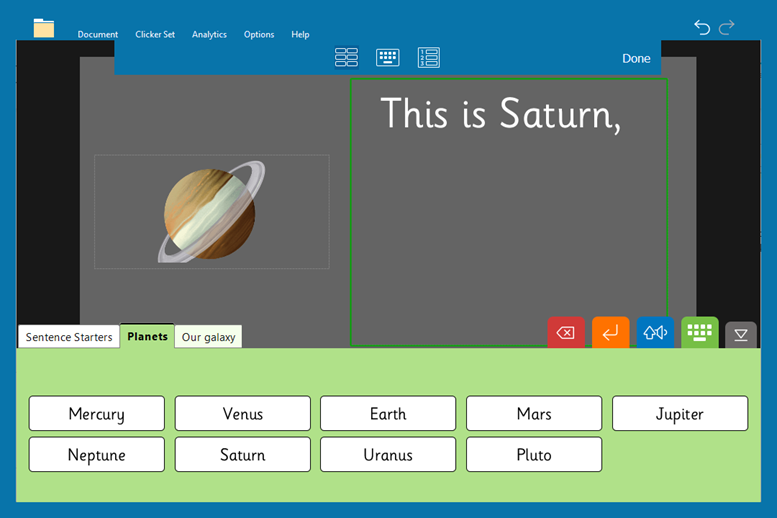777x518 pixels.
Task: Click the undo arrow icon
Action: (x=702, y=28)
